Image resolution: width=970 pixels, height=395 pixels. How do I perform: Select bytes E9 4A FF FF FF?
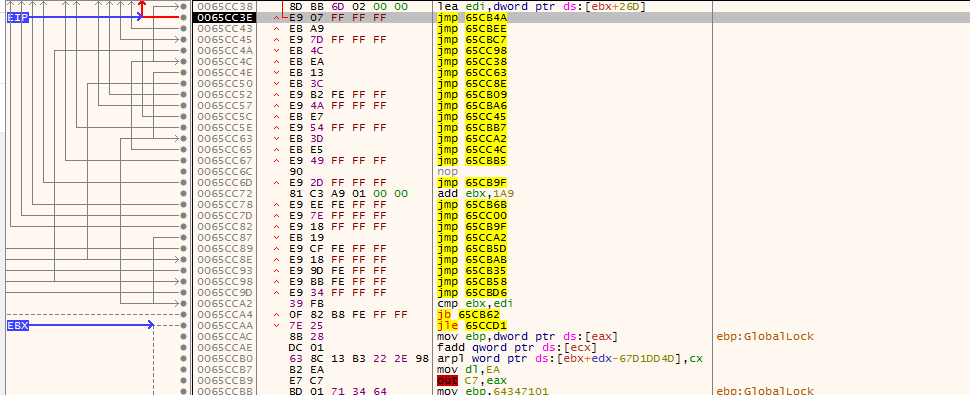coord(338,106)
